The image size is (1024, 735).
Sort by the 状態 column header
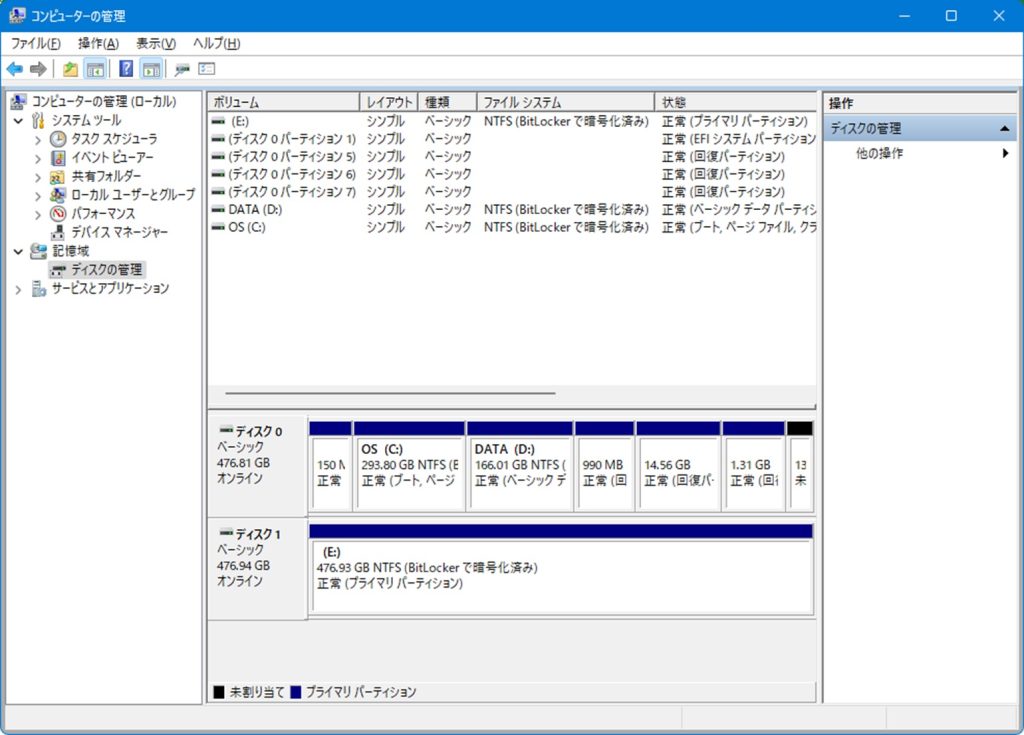point(735,102)
